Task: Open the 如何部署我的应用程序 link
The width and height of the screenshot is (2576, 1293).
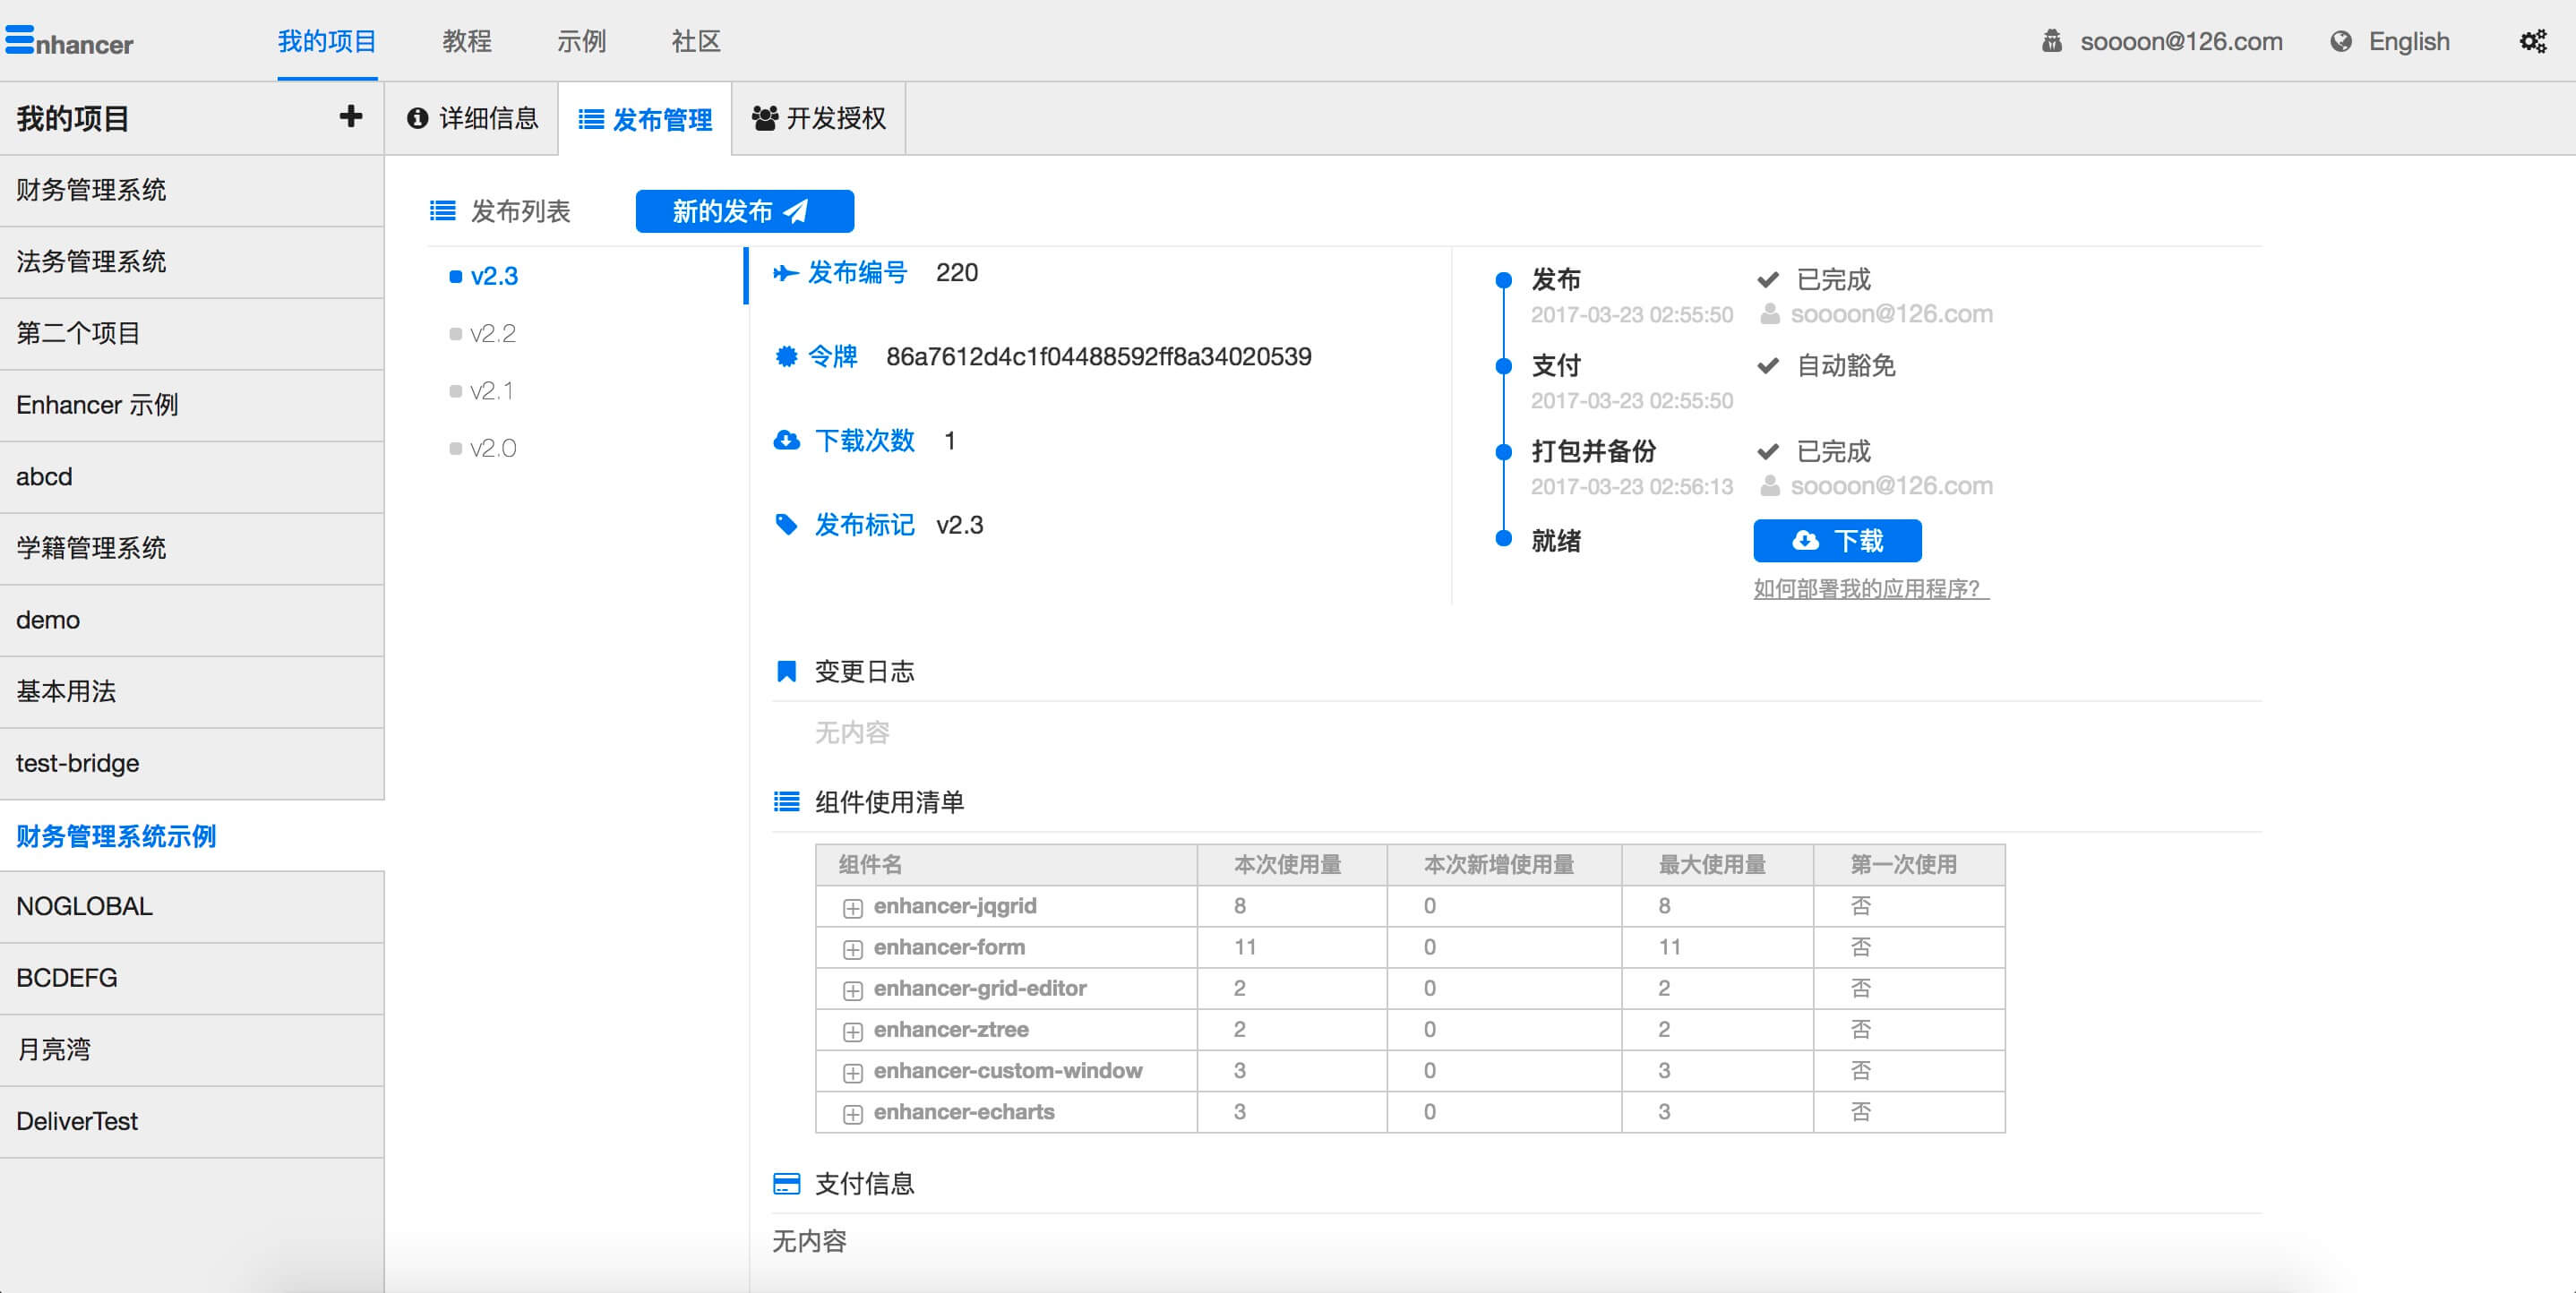Action: pos(1870,588)
